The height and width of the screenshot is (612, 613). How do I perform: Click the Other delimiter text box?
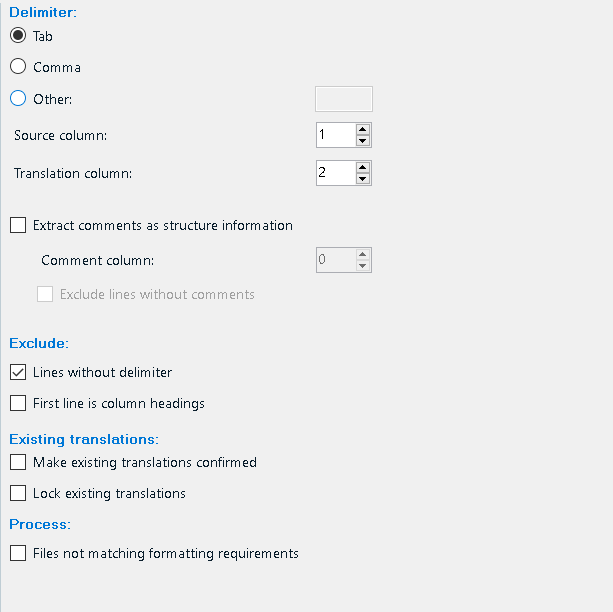344,99
